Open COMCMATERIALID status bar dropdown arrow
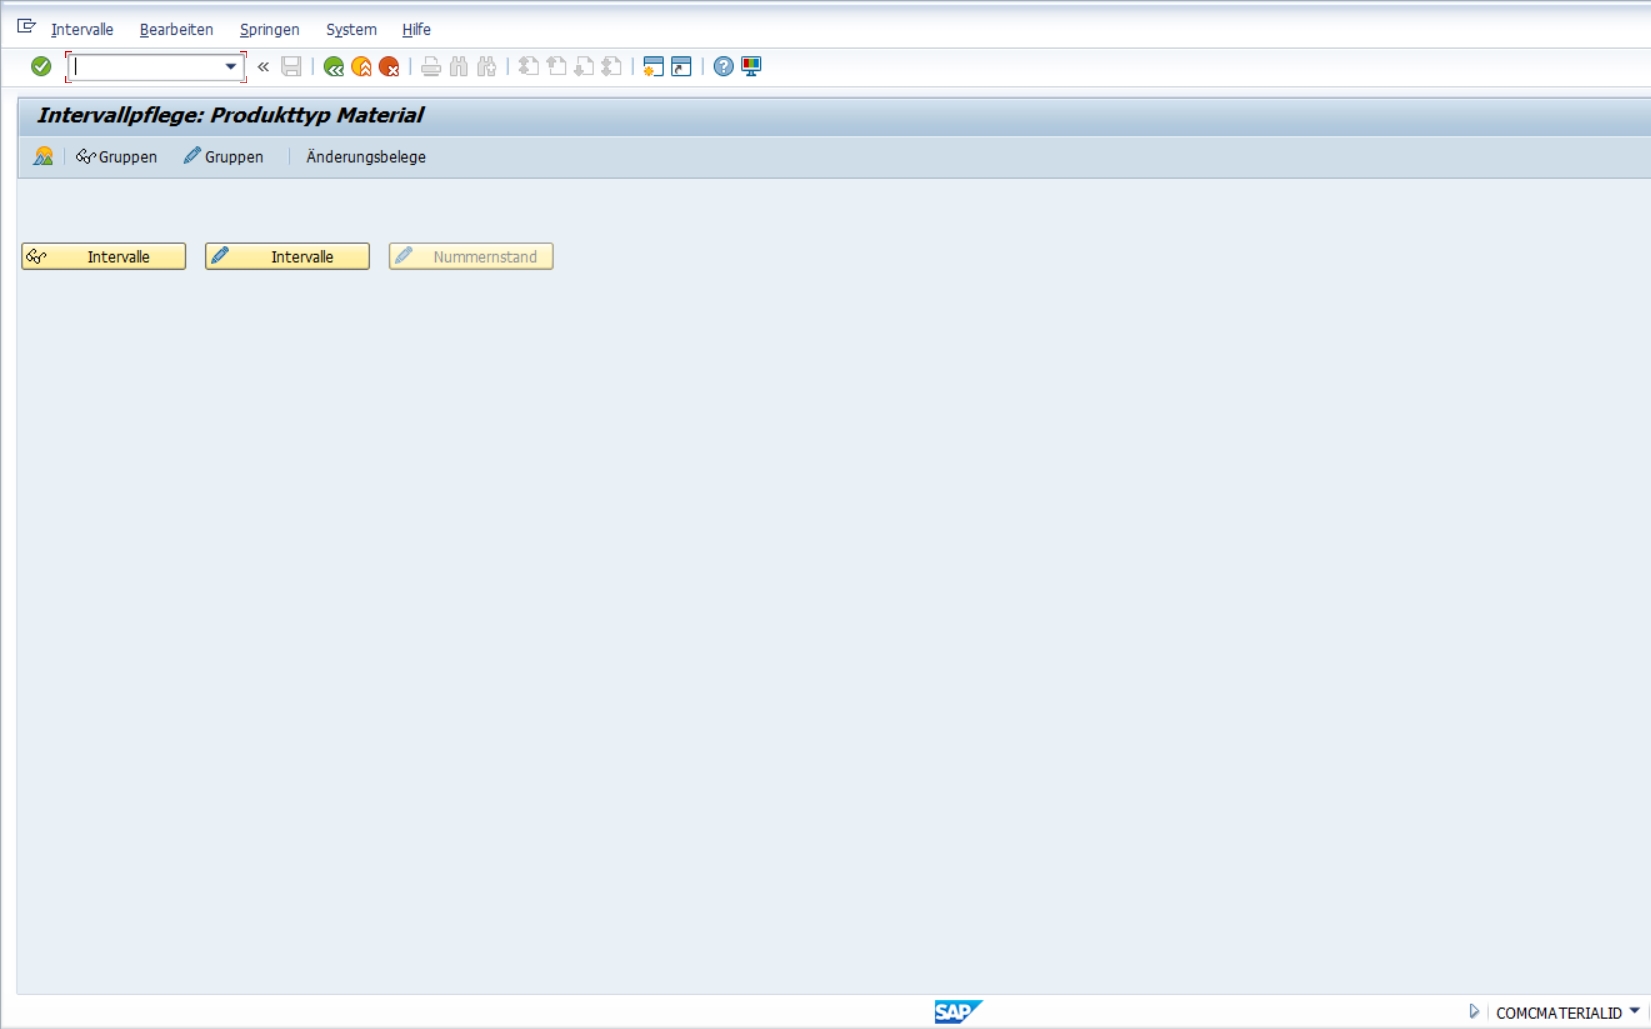The width and height of the screenshot is (1651, 1029). coord(1635,1011)
